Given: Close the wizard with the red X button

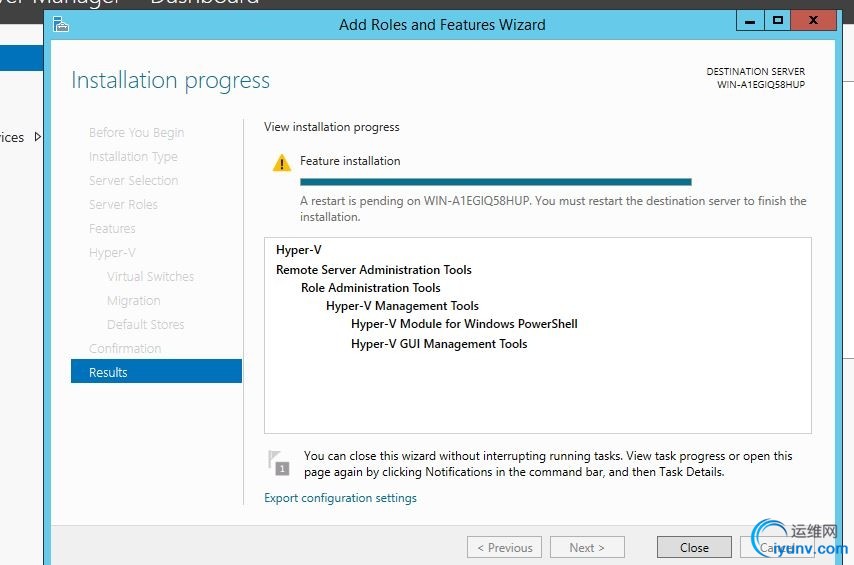Looking at the screenshot, I should pyautogui.click(x=813, y=21).
